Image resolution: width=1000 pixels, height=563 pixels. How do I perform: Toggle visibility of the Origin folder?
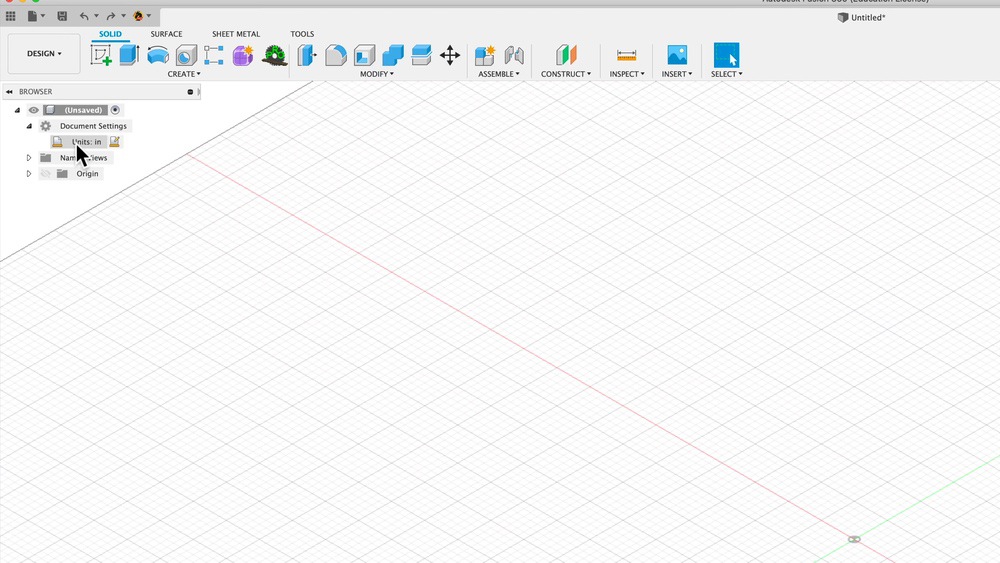click(45, 173)
